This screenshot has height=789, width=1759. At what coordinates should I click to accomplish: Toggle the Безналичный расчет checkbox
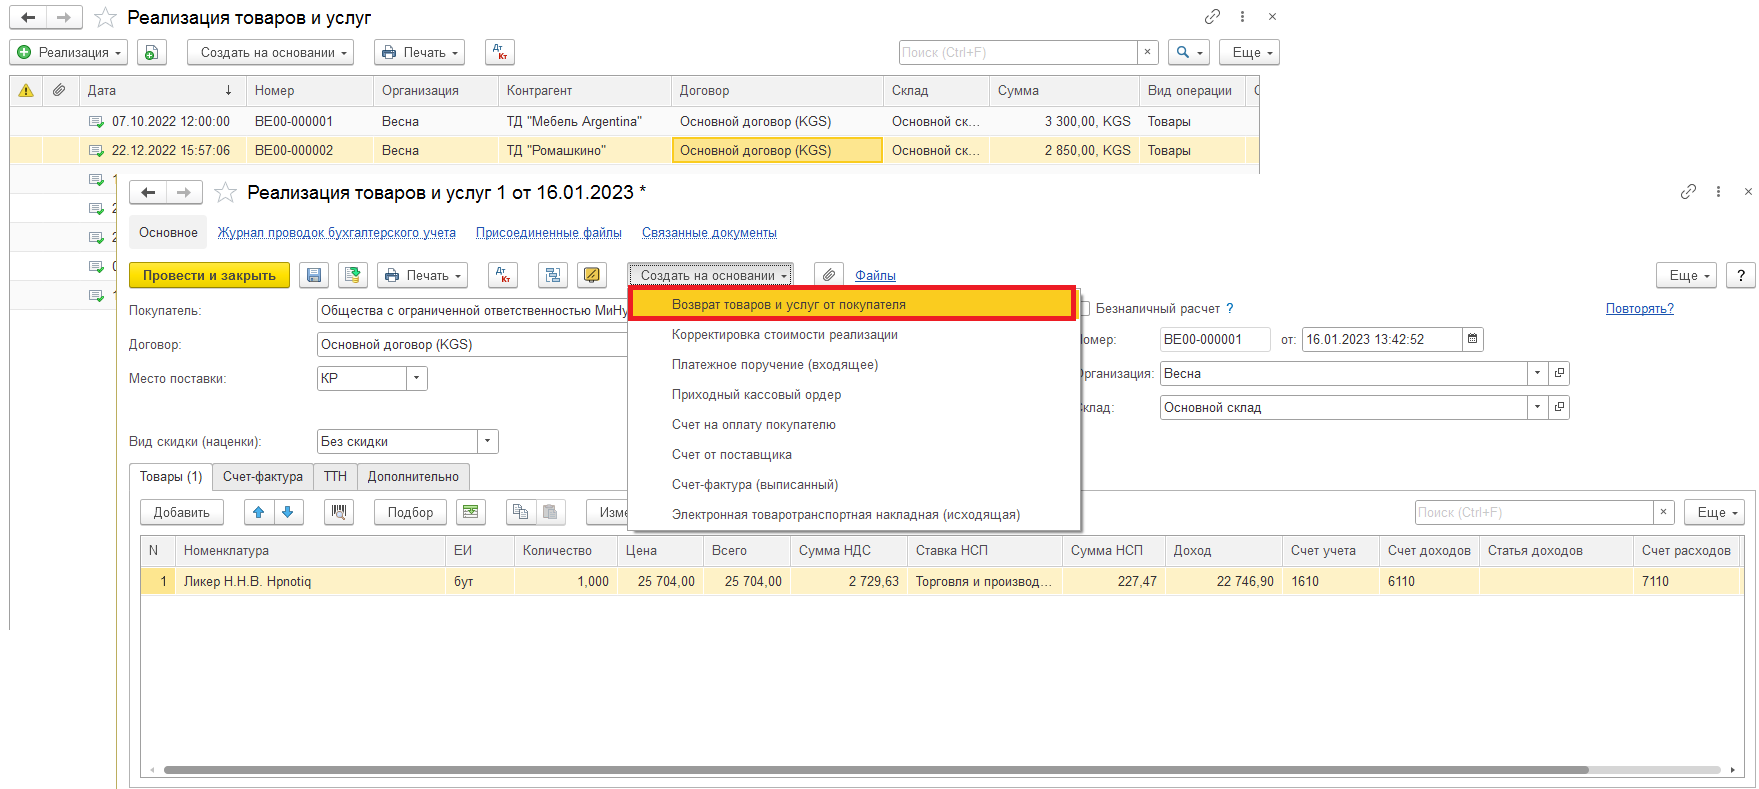1085,308
